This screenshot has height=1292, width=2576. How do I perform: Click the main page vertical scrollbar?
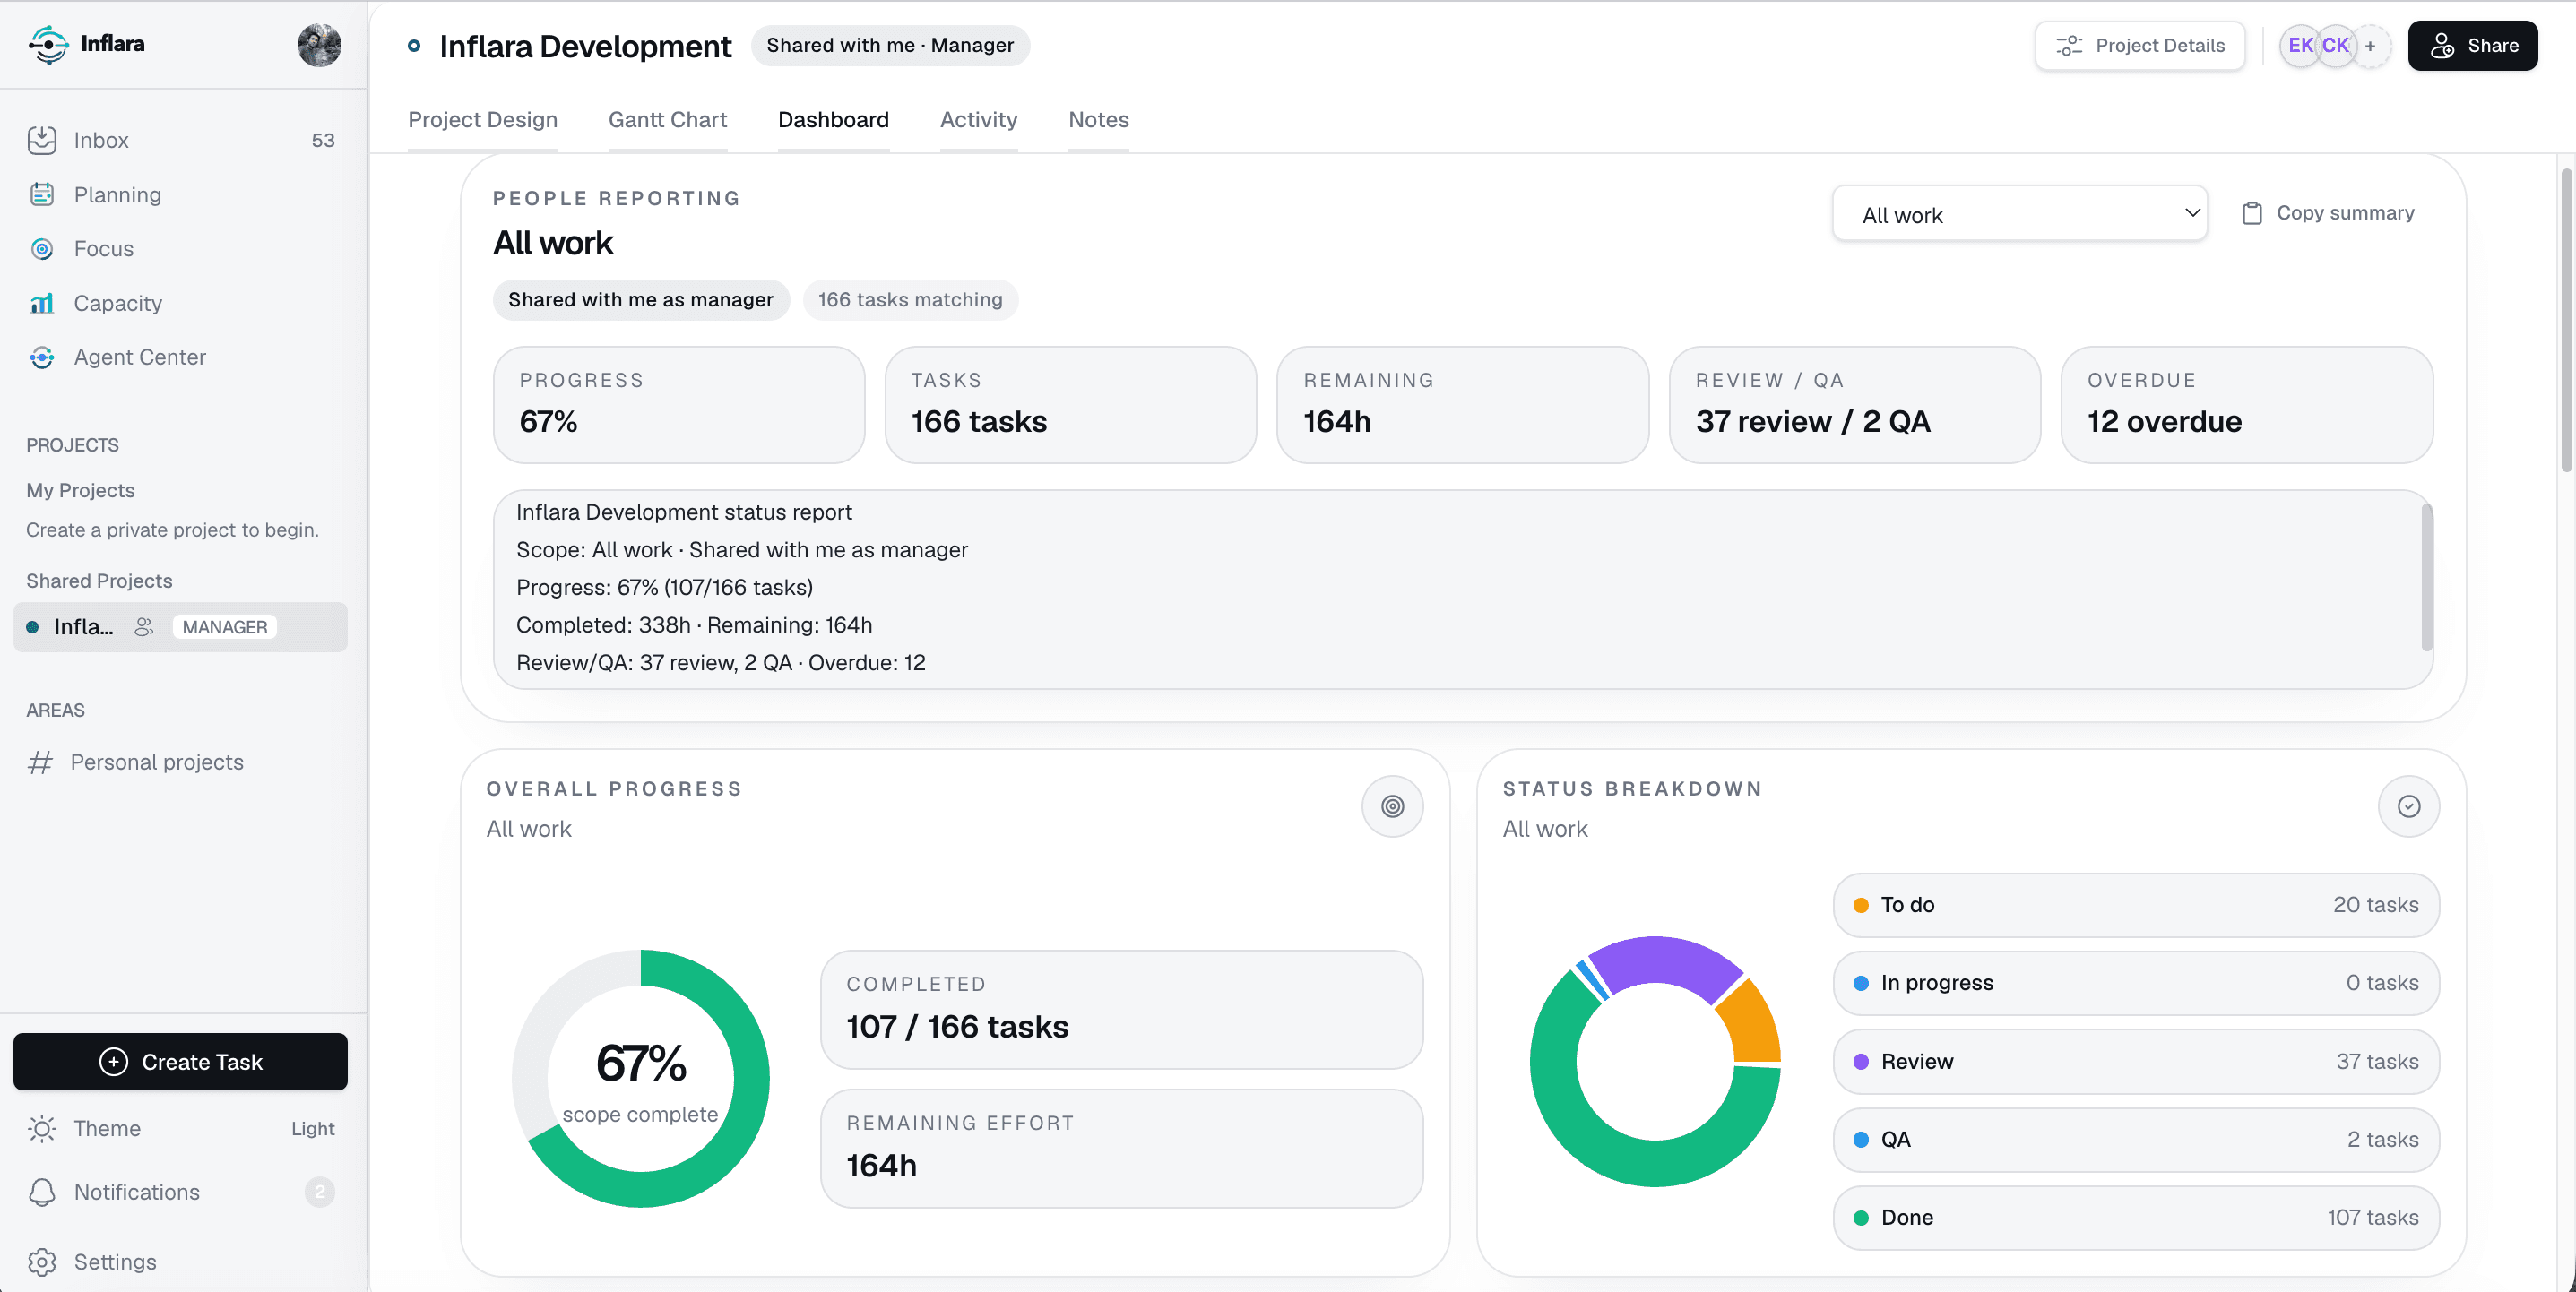click(2566, 320)
